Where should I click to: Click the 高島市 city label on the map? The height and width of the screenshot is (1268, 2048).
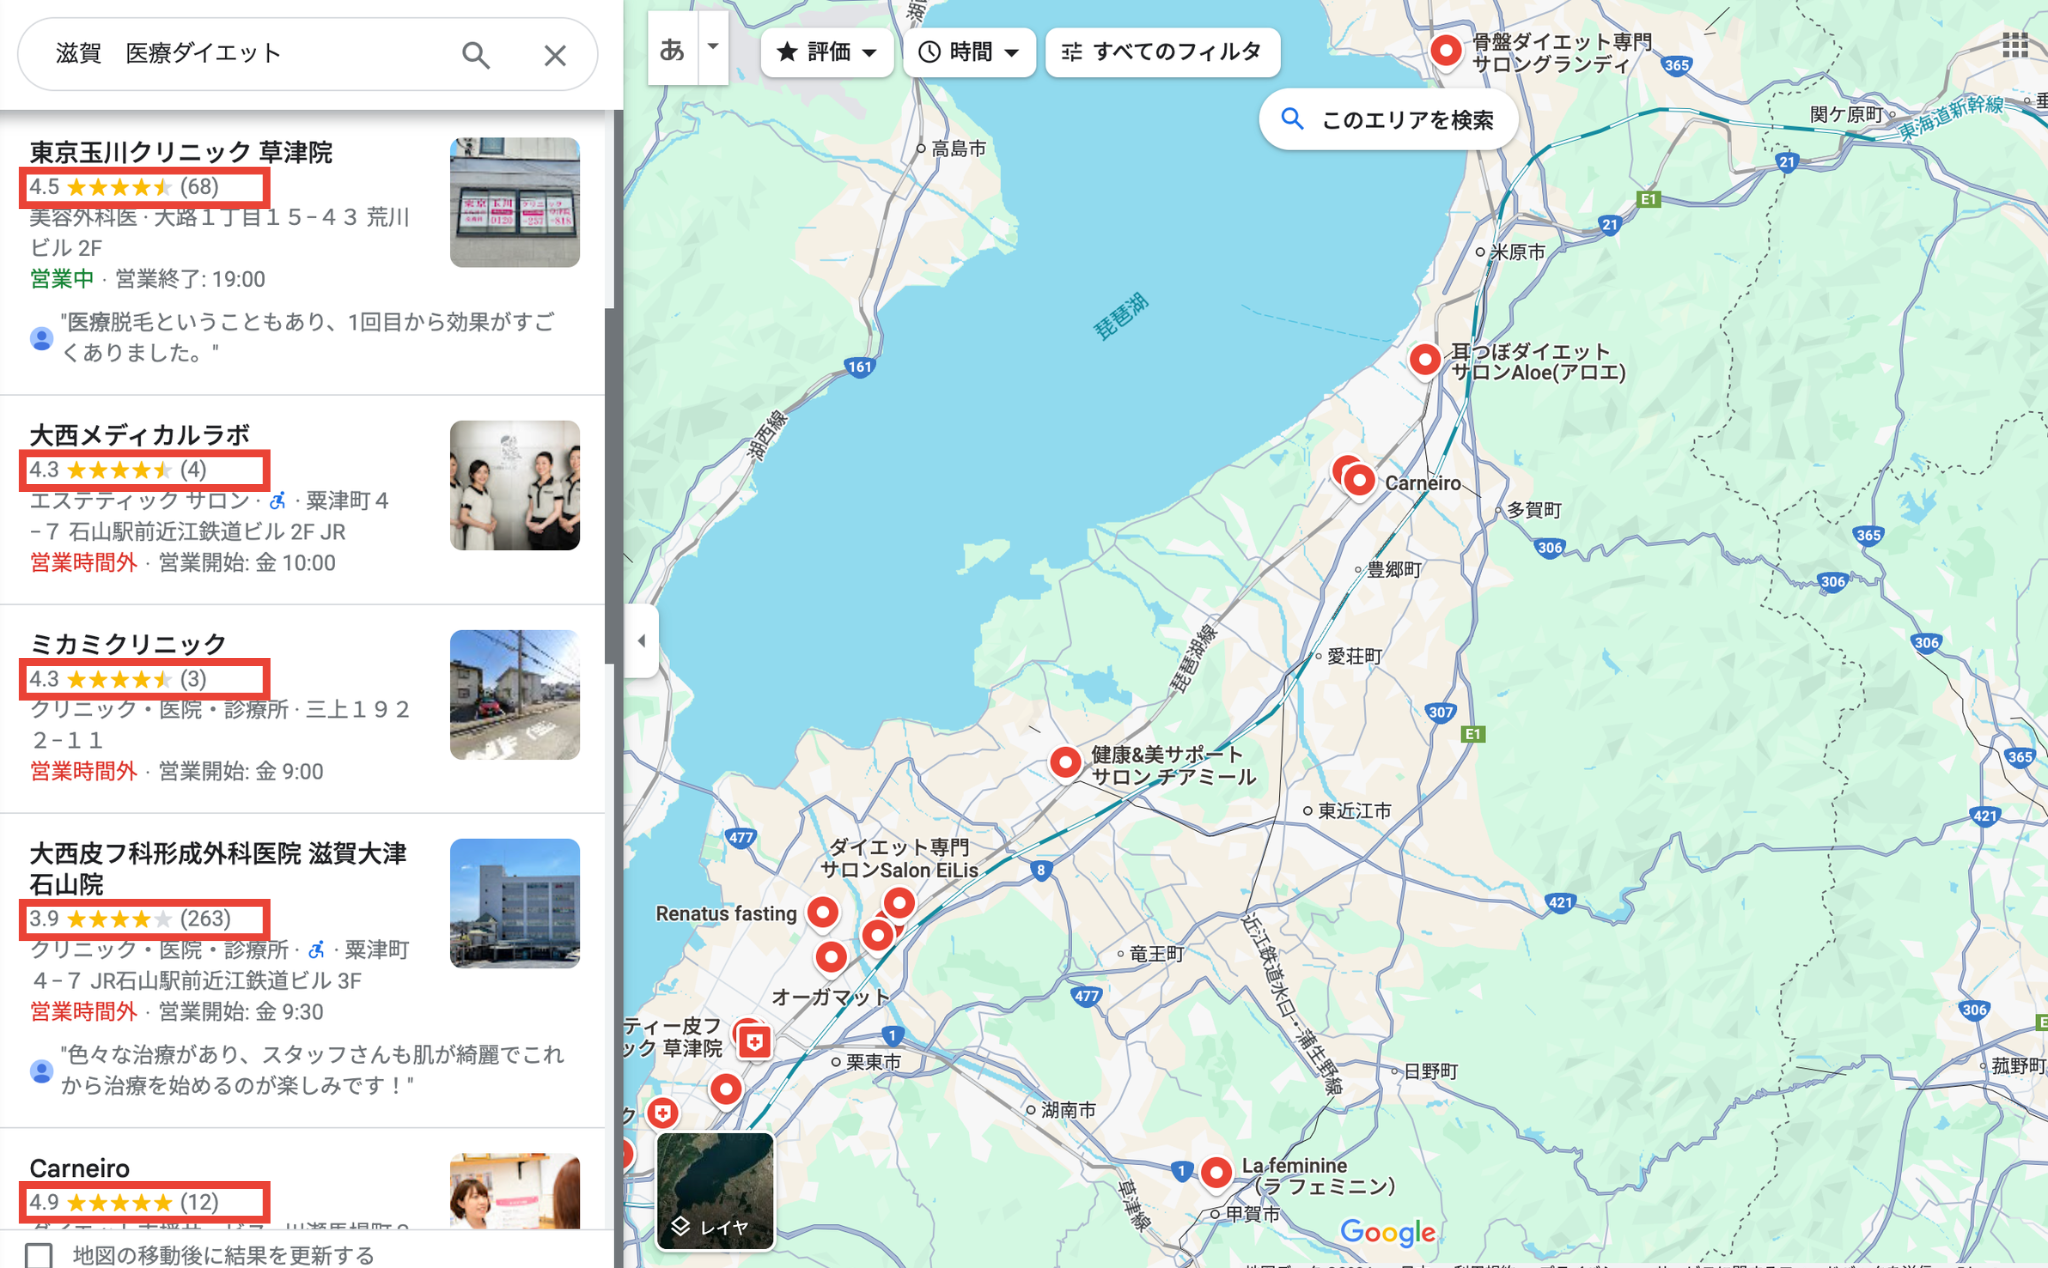(x=958, y=148)
